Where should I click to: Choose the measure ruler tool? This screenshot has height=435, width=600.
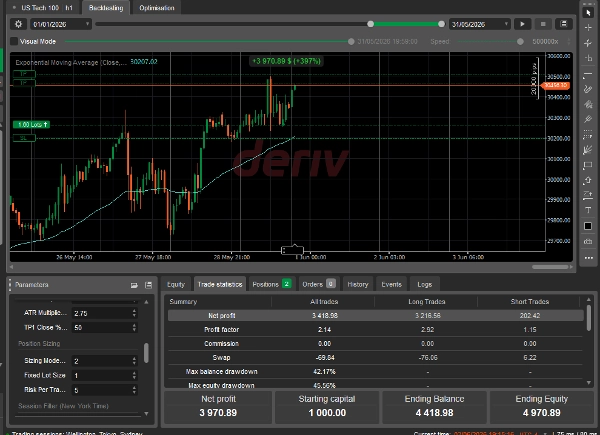[x=588, y=58]
